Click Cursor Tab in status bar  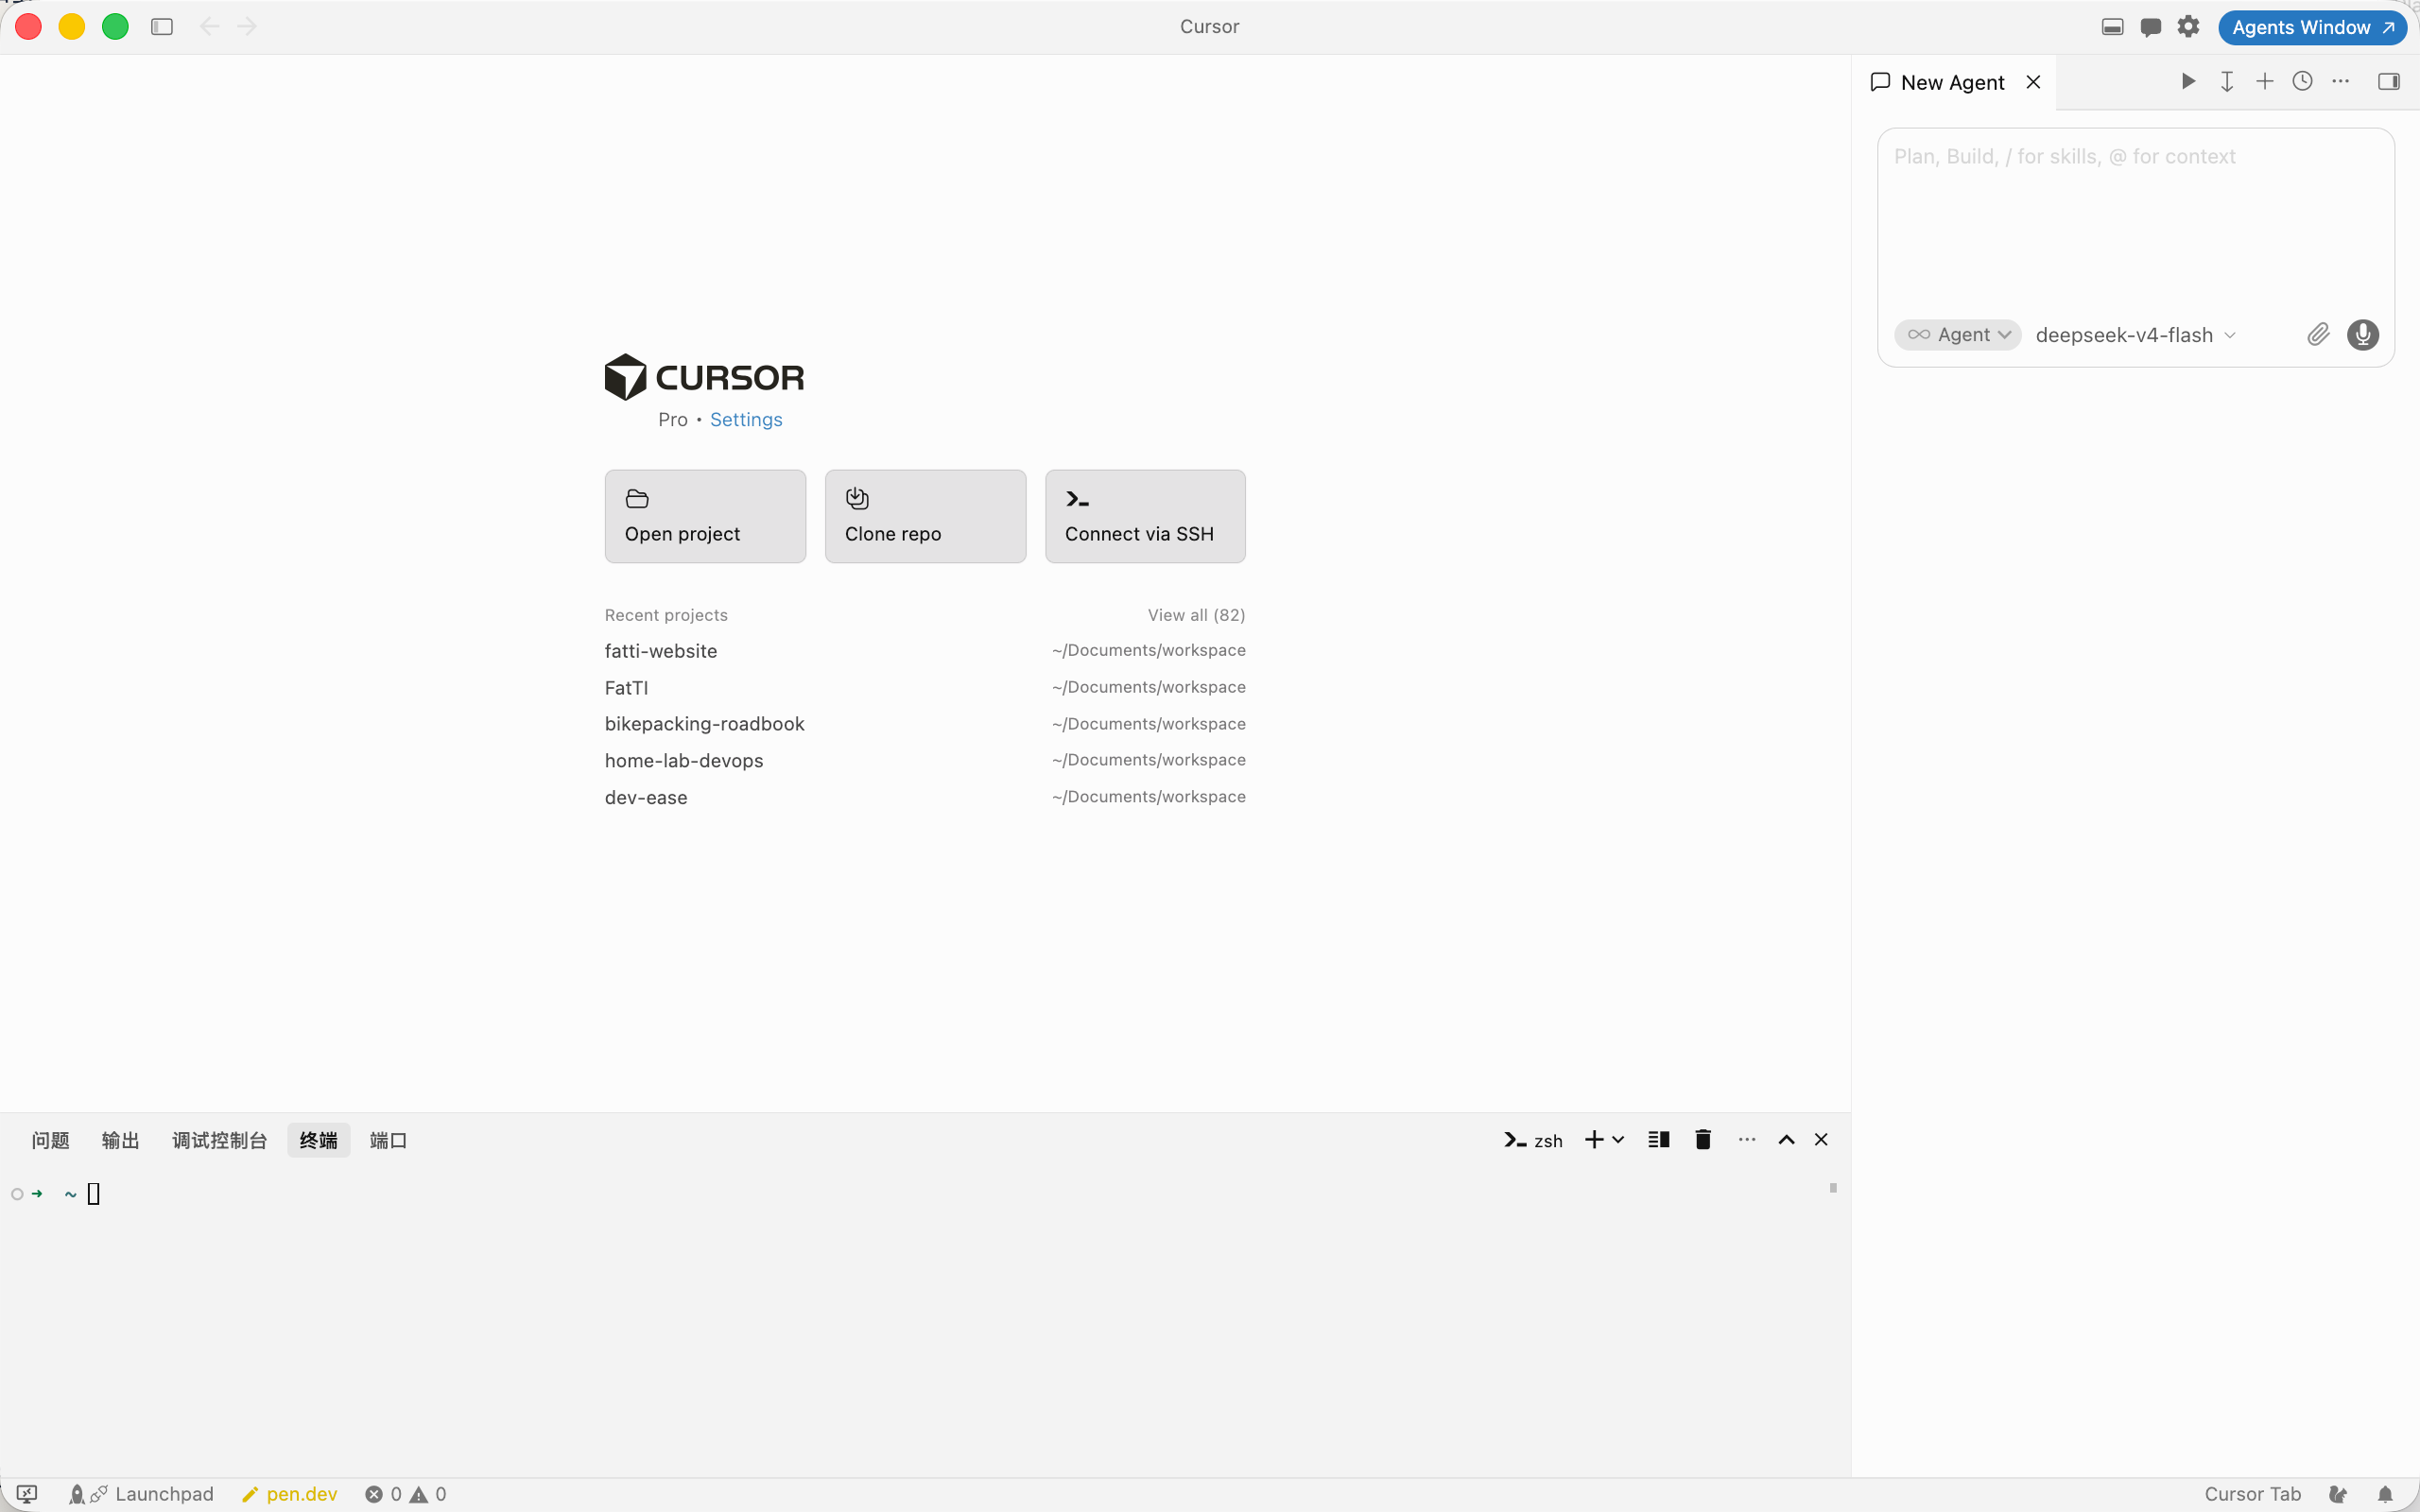pos(2252,1494)
